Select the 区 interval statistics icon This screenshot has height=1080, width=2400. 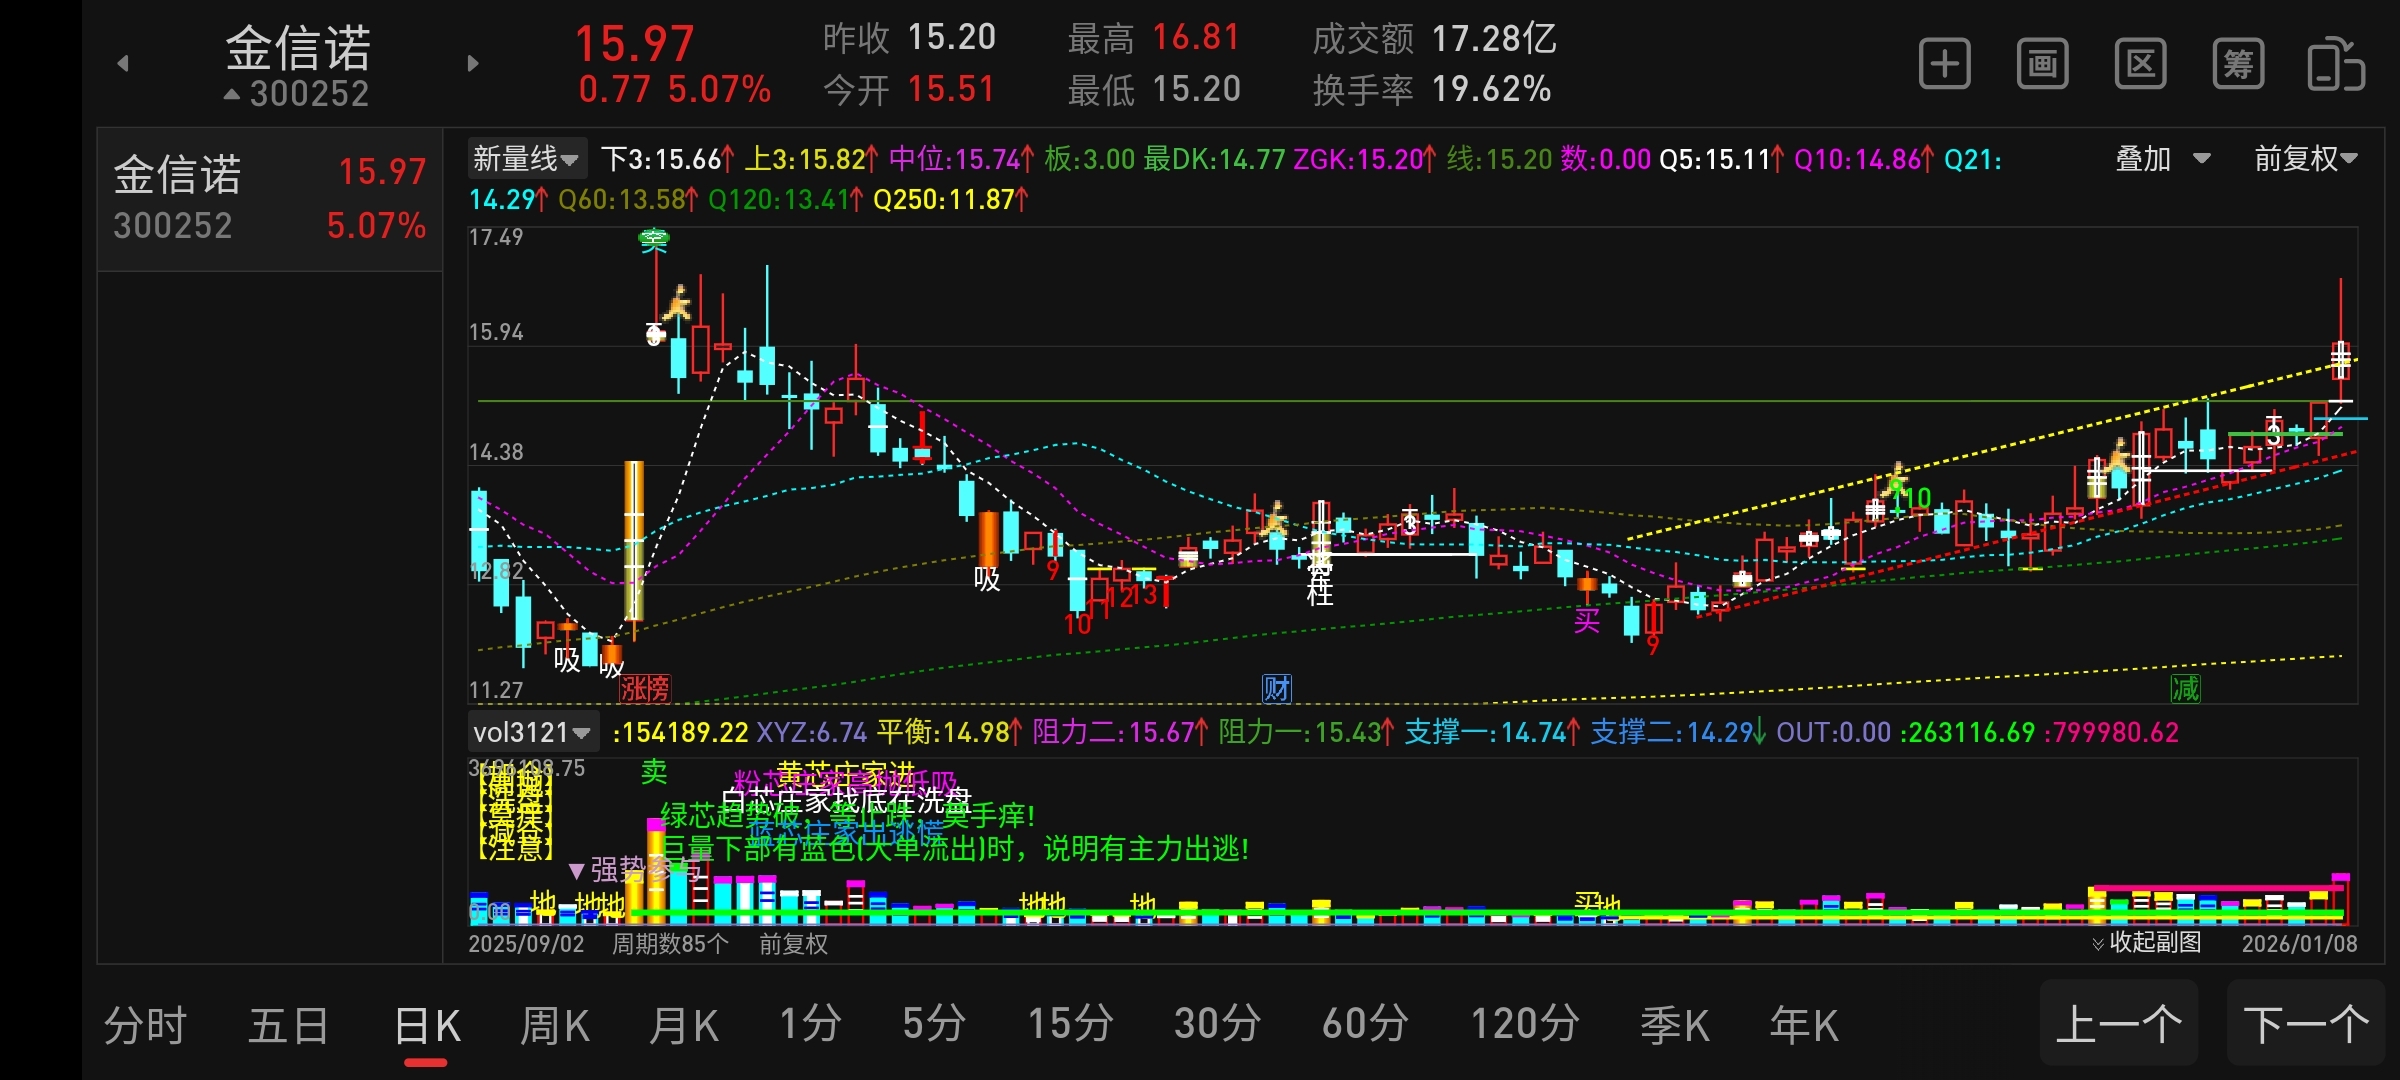[2140, 65]
